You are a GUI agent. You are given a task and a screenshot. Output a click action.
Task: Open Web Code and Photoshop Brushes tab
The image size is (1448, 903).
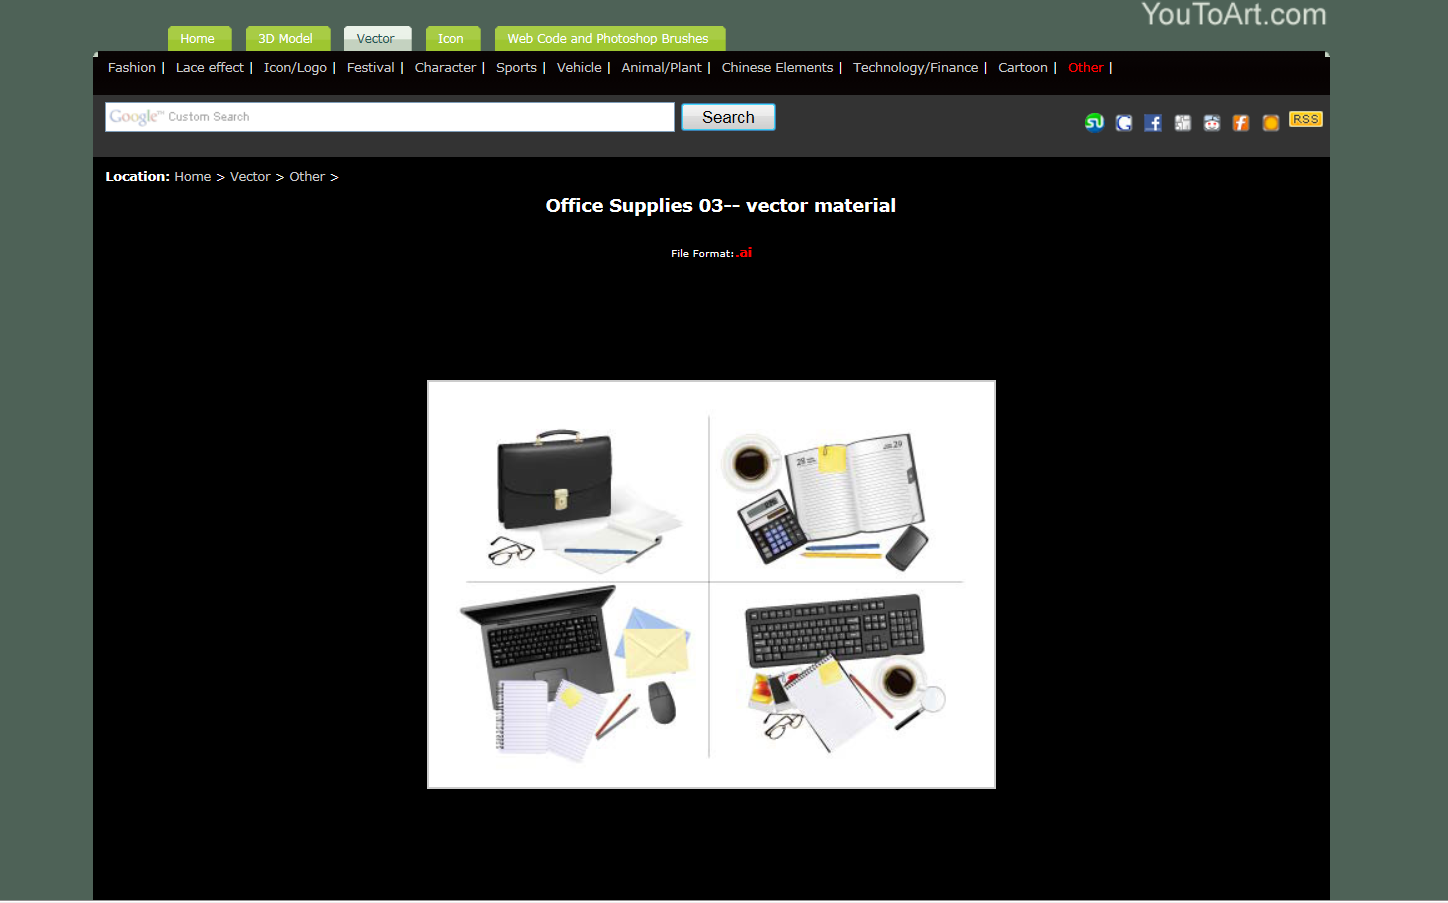click(x=609, y=38)
